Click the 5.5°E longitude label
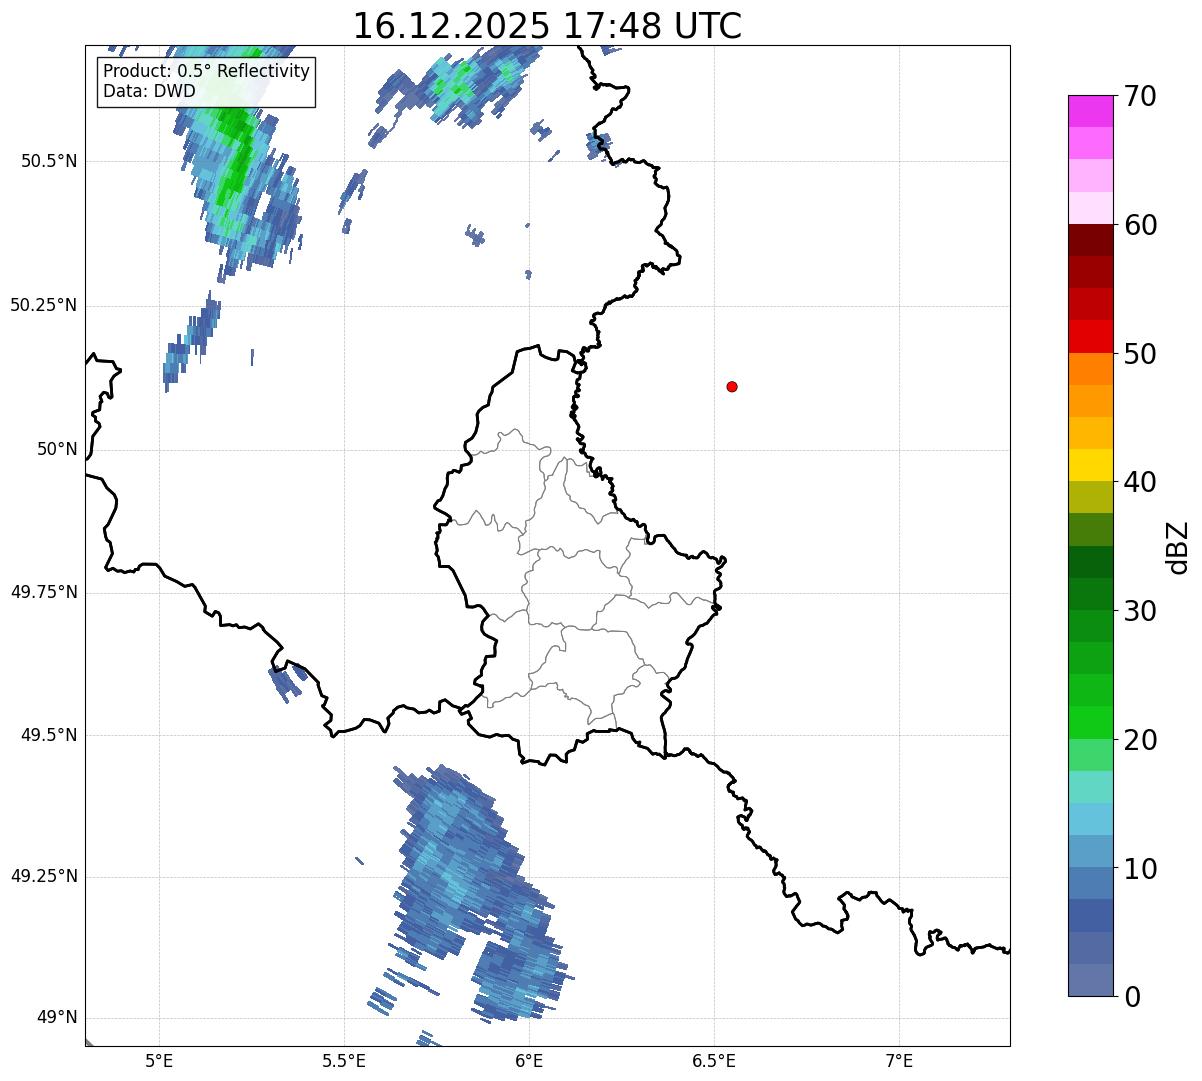 (x=344, y=1060)
